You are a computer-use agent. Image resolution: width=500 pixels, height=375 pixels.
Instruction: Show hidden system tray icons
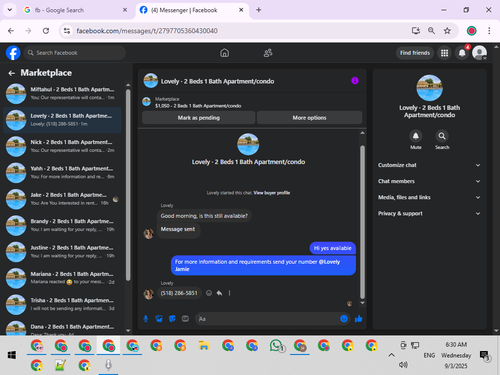tap(391, 355)
